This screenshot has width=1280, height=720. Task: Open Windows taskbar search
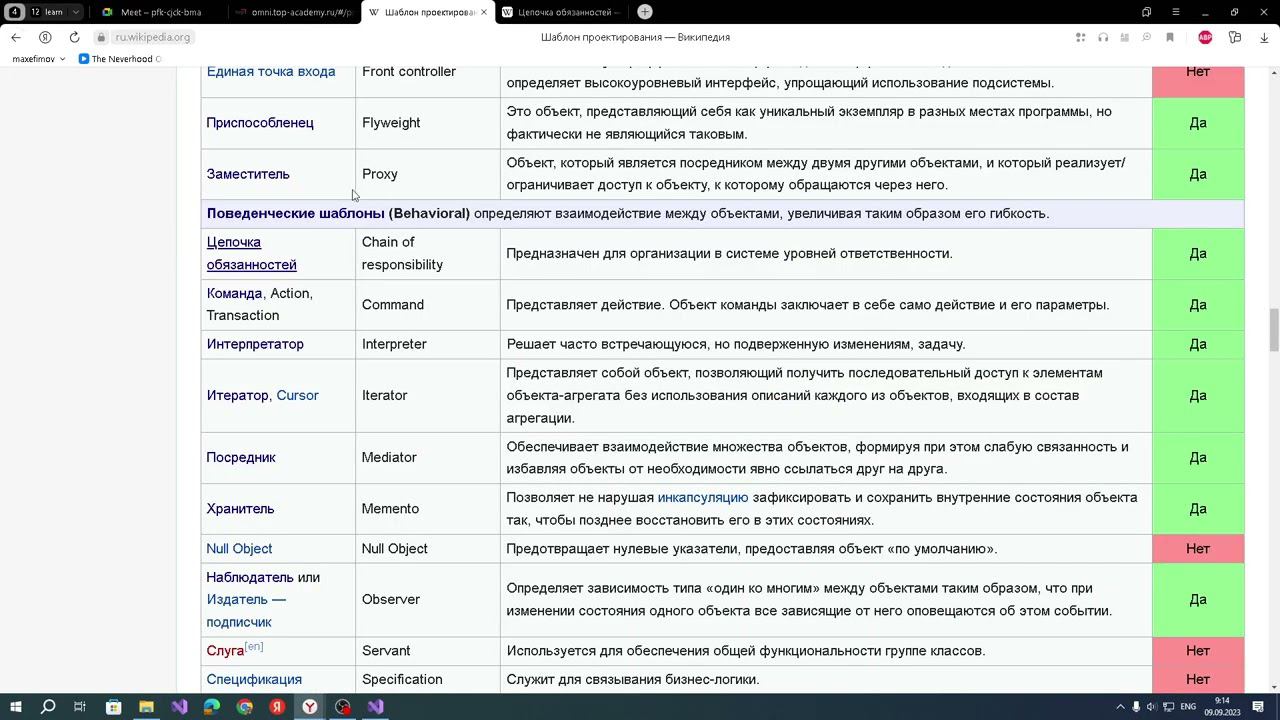(48, 707)
